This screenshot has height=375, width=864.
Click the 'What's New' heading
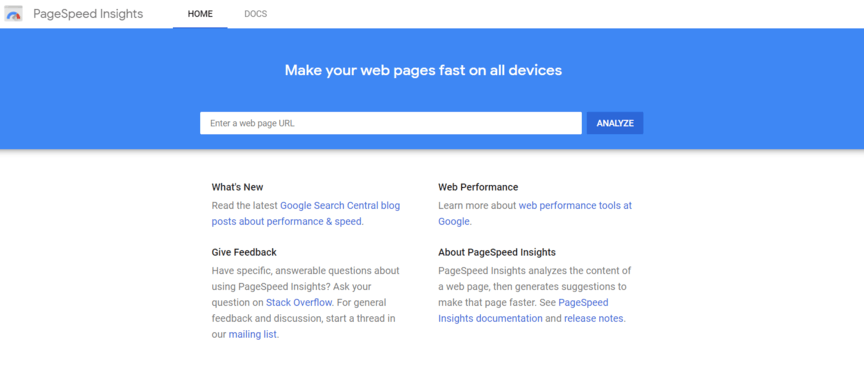[x=237, y=187]
